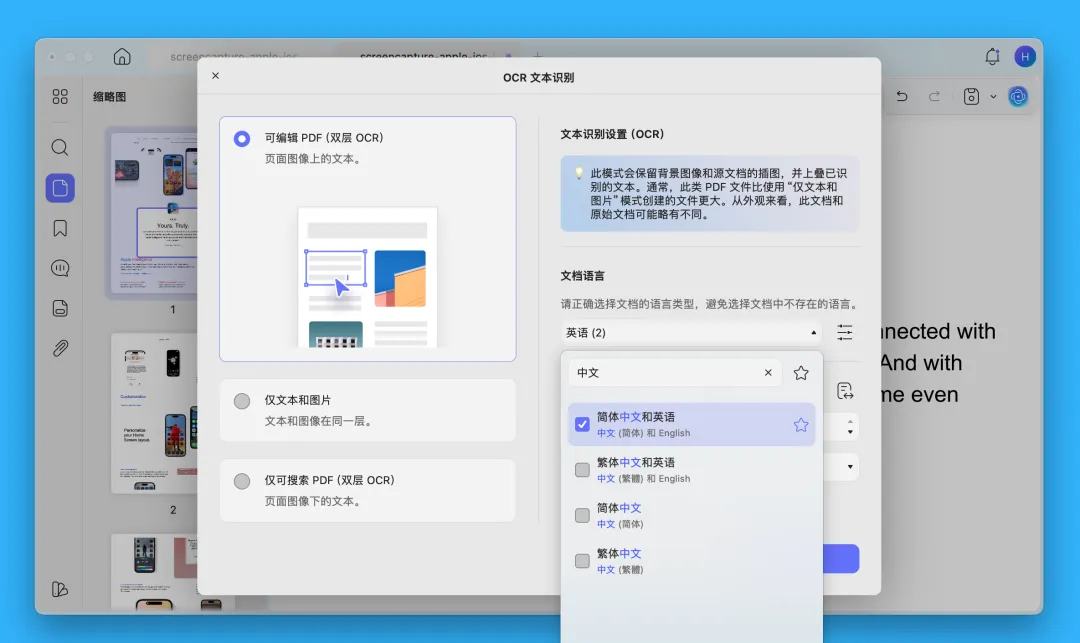
Task: Open page 3 thumbnail
Action: (x=155, y=571)
